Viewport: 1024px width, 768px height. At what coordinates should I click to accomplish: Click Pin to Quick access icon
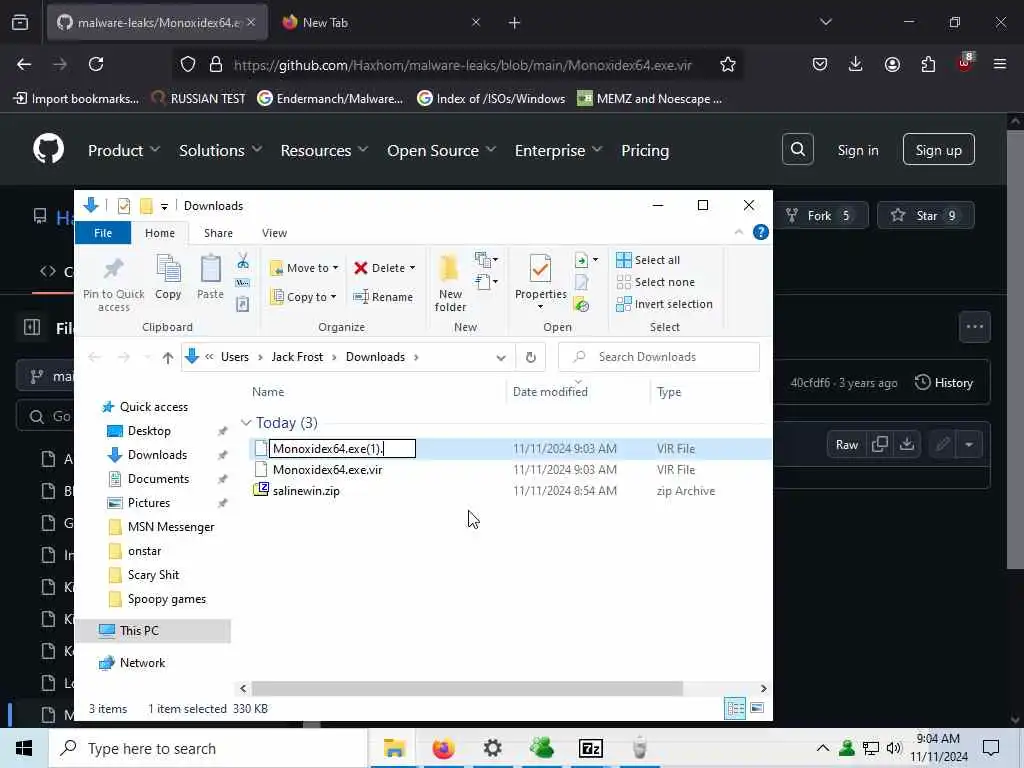(114, 268)
